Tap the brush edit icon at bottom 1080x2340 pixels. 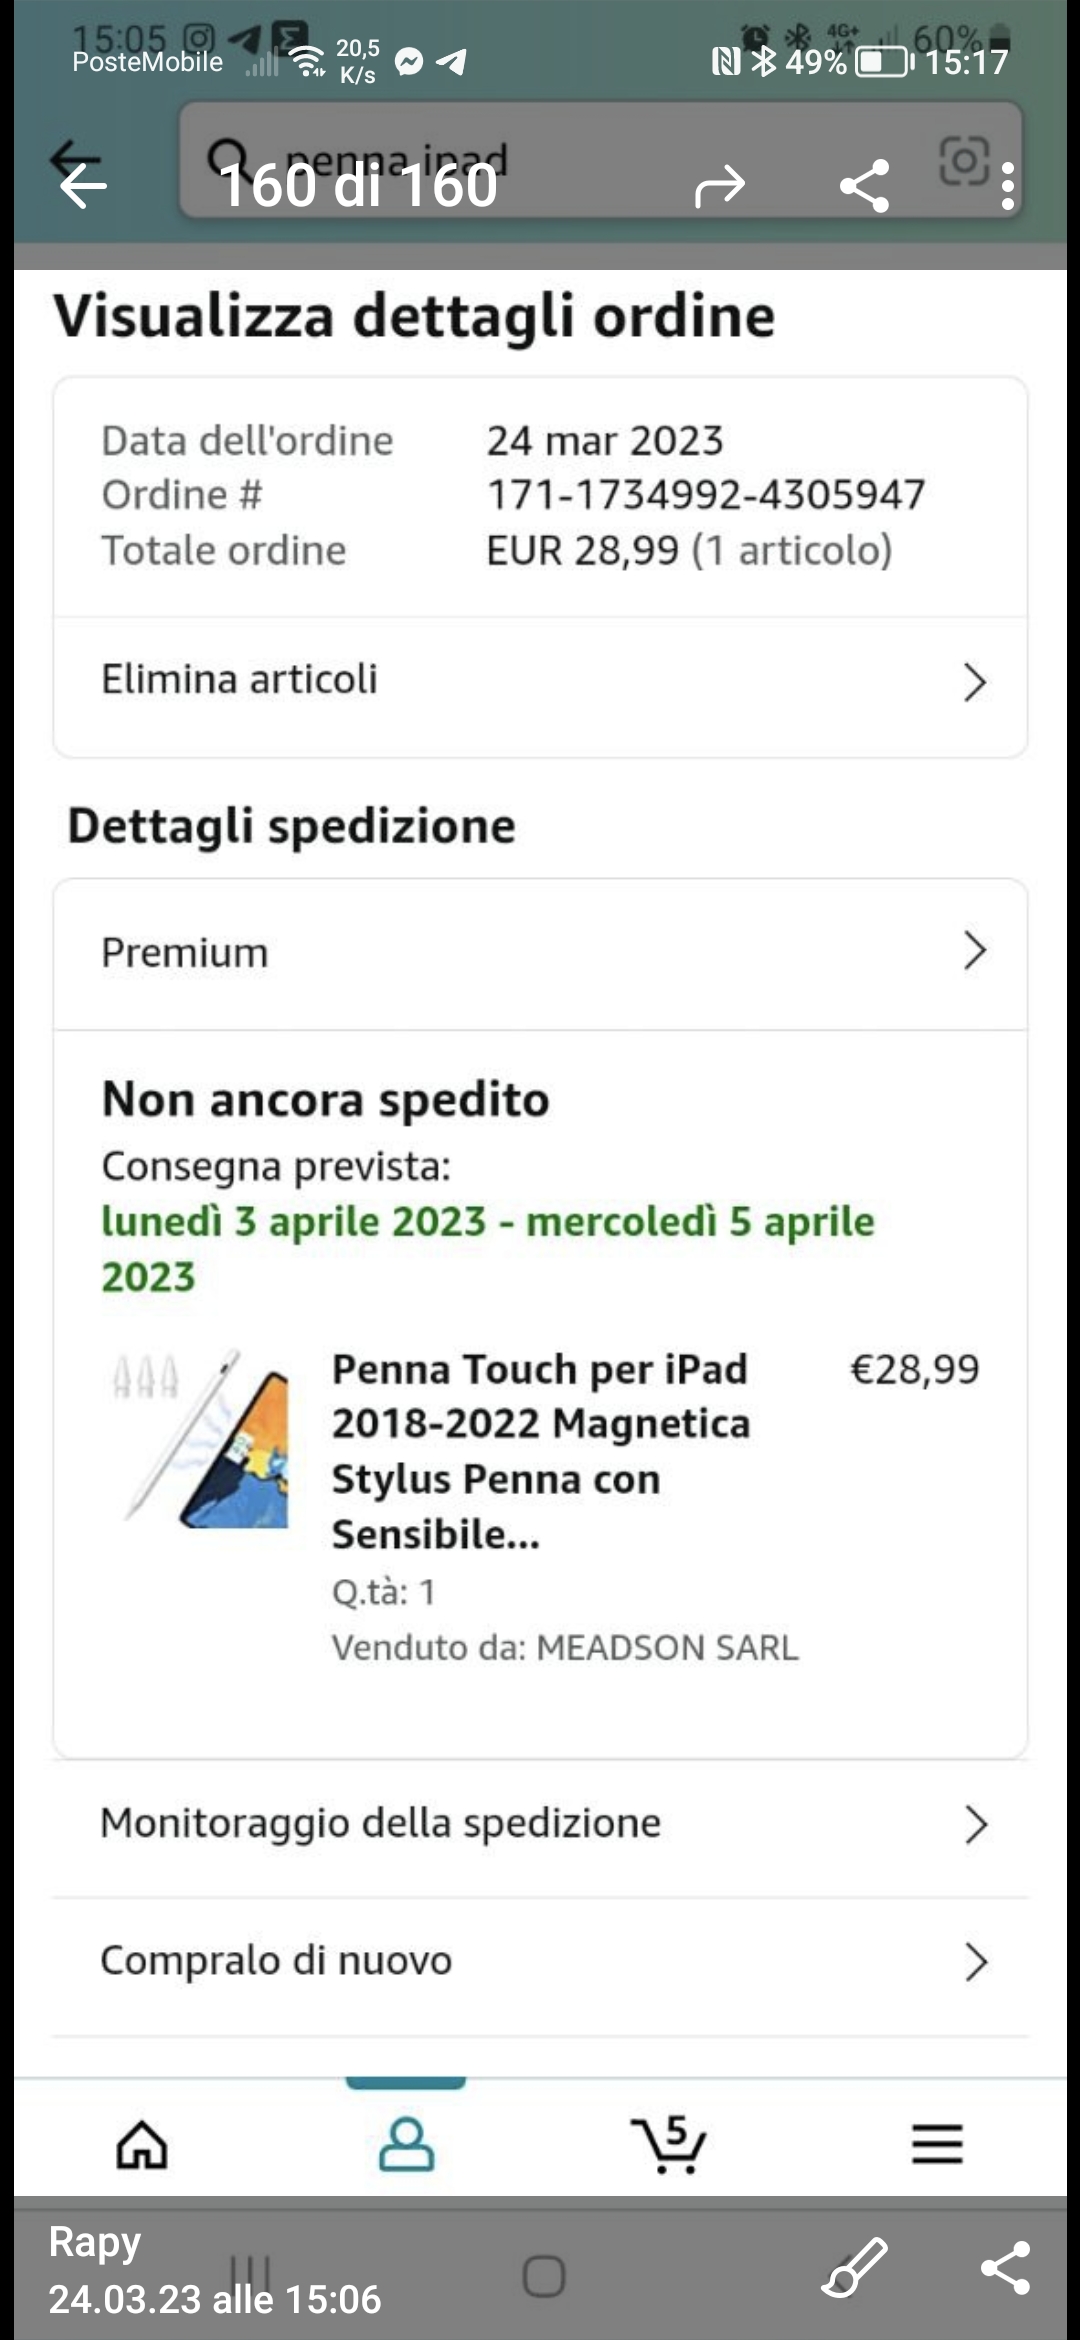click(854, 2268)
